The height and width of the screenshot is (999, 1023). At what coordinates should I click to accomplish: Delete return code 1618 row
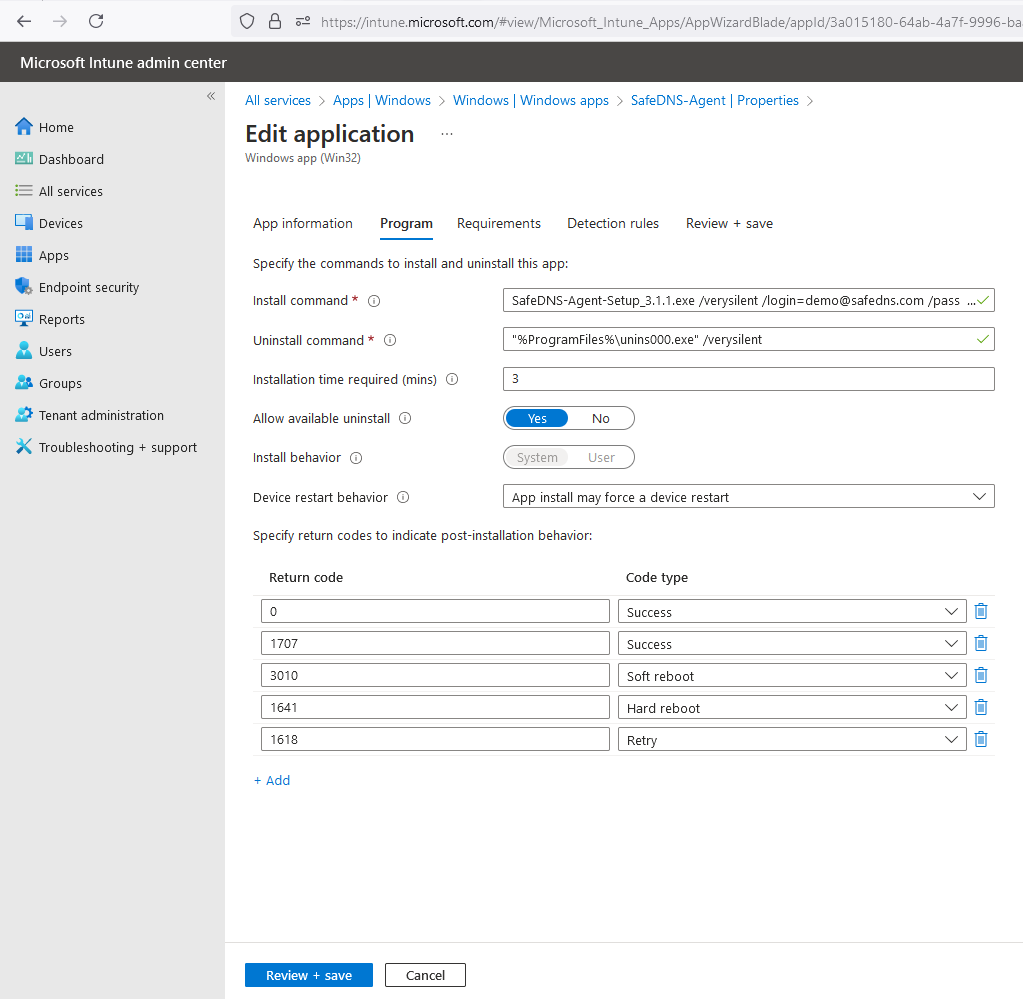pyautogui.click(x=981, y=739)
